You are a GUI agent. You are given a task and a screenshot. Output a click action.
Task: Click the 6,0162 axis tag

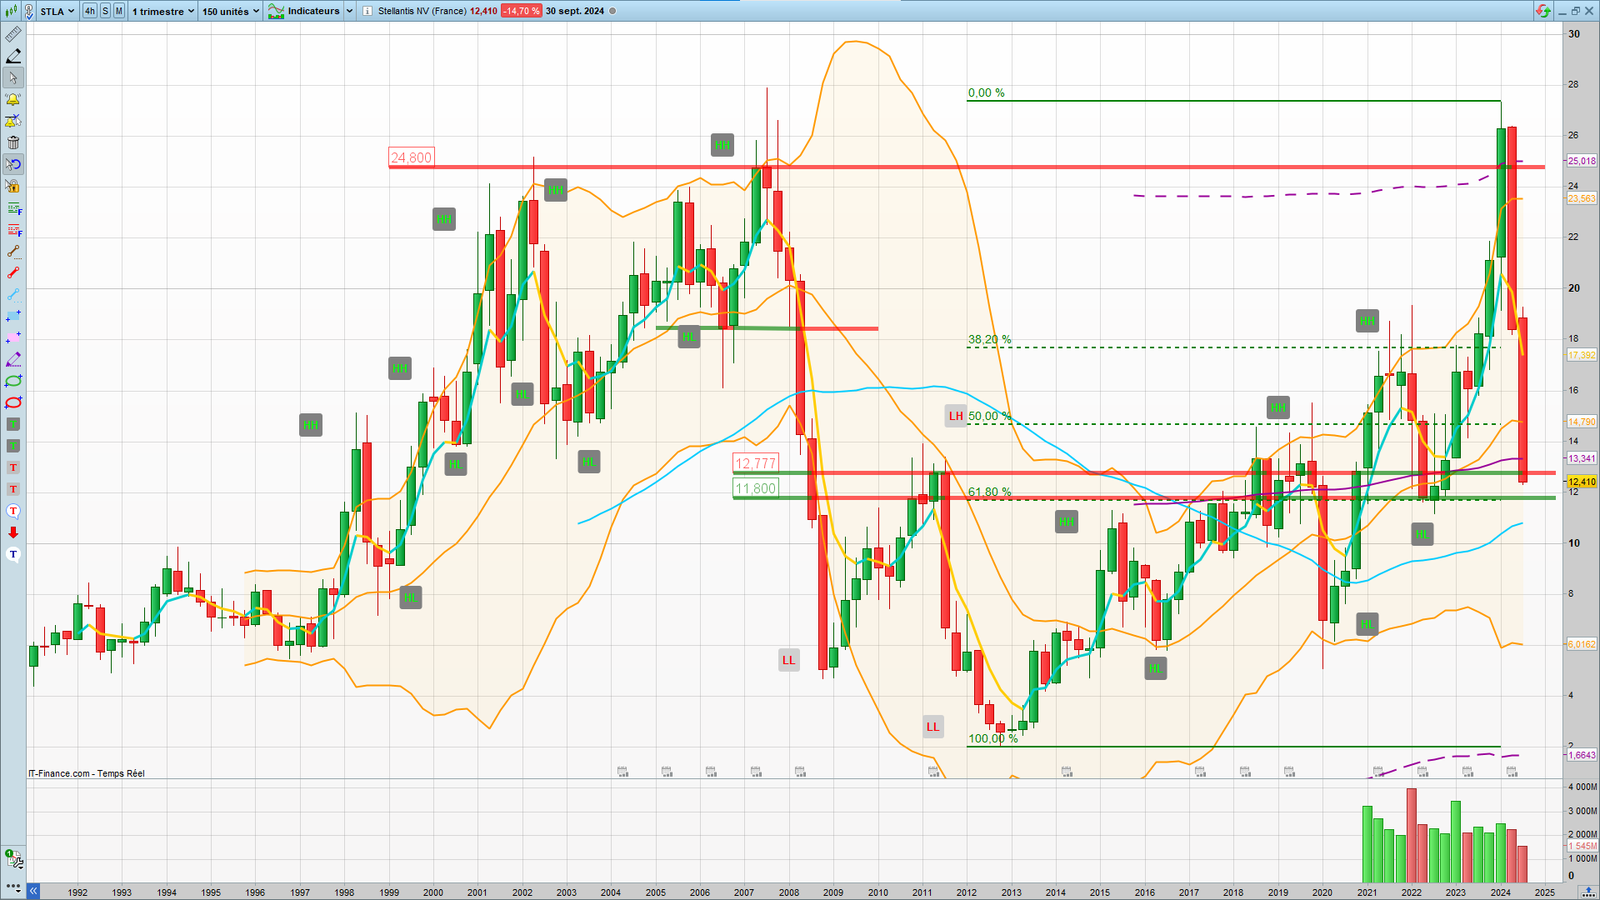point(1582,645)
